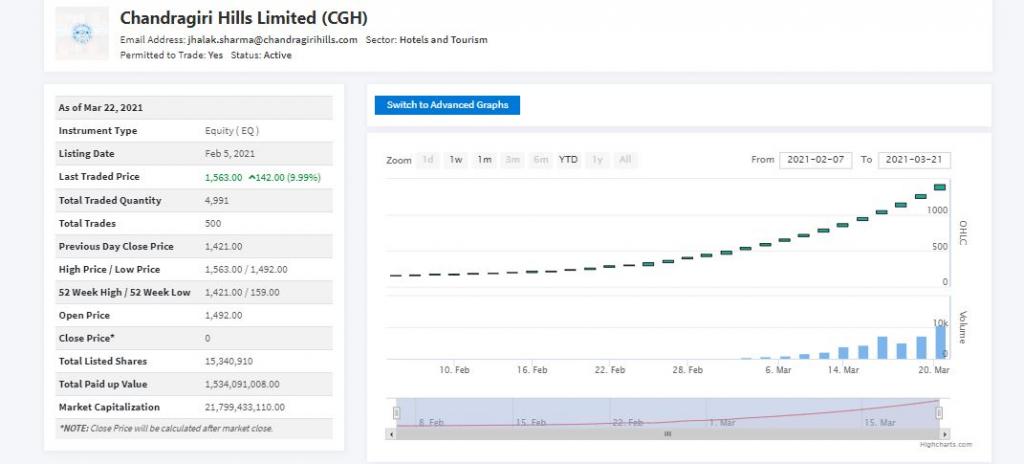Image resolution: width=1024 pixels, height=464 pixels.
Task: Select the 1m zoom range
Action: (x=484, y=160)
